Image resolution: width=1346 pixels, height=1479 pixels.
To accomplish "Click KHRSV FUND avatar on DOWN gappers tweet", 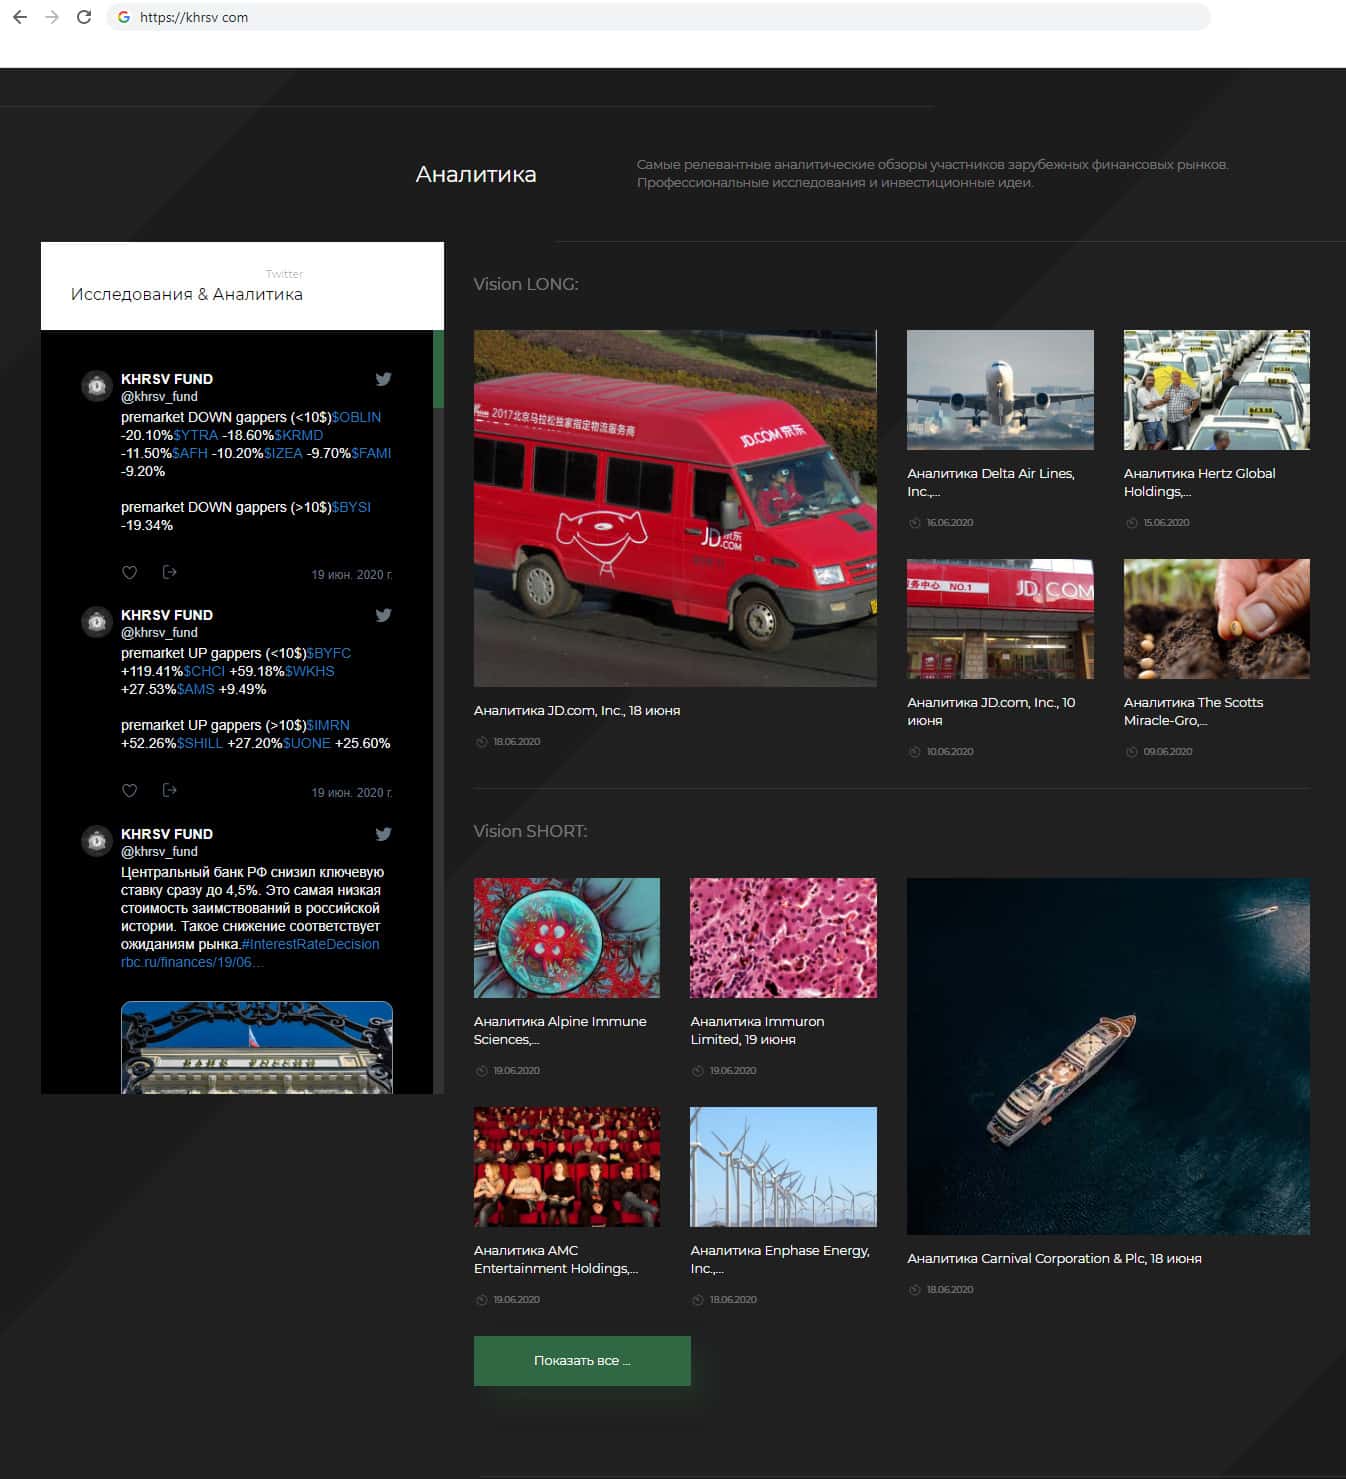I will pyautogui.click(x=97, y=386).
